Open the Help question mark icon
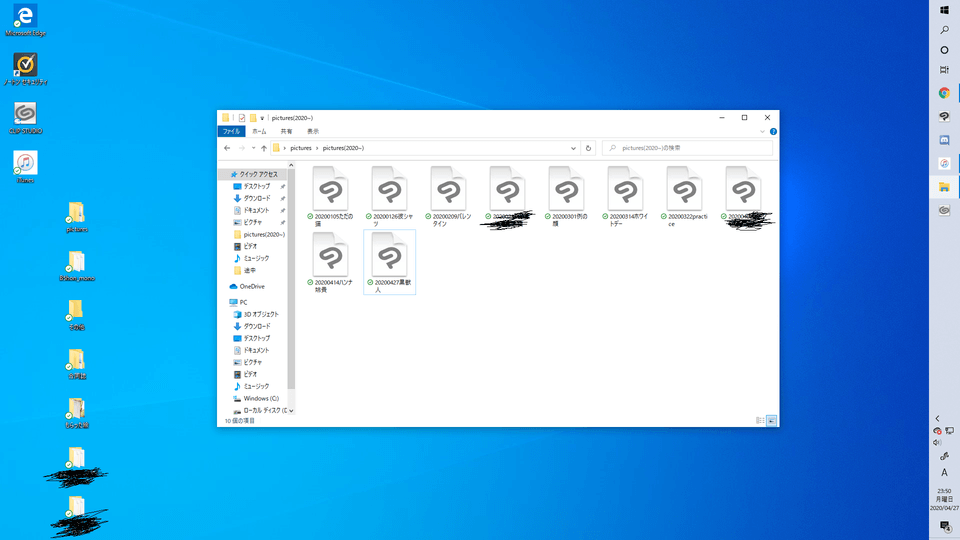Image resolution: width=960 pixels, height=540 pixels. [773, 131]
